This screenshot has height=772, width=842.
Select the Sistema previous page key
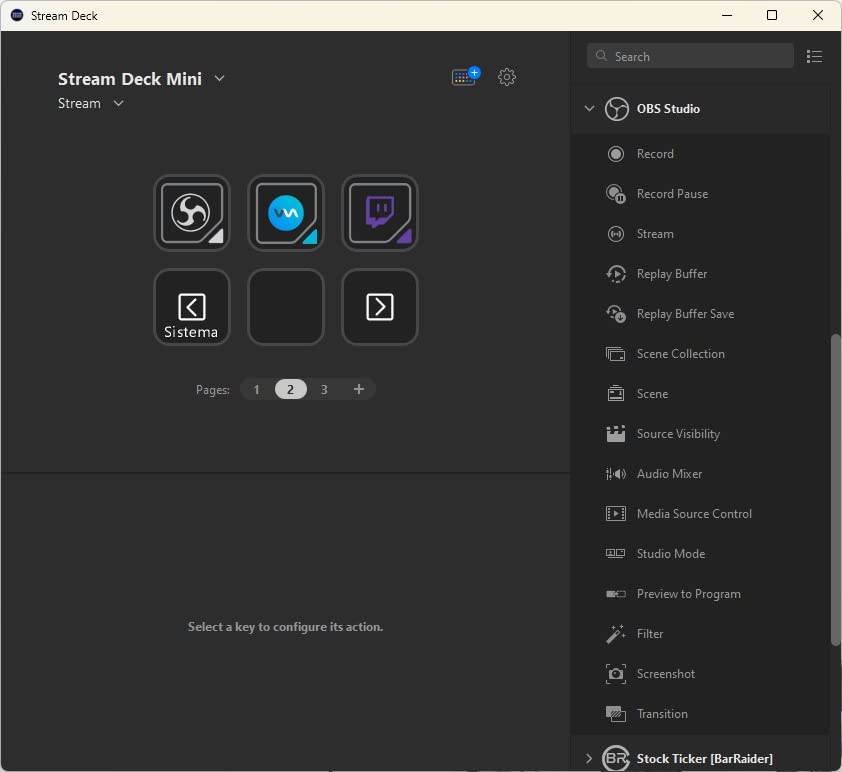192,307
